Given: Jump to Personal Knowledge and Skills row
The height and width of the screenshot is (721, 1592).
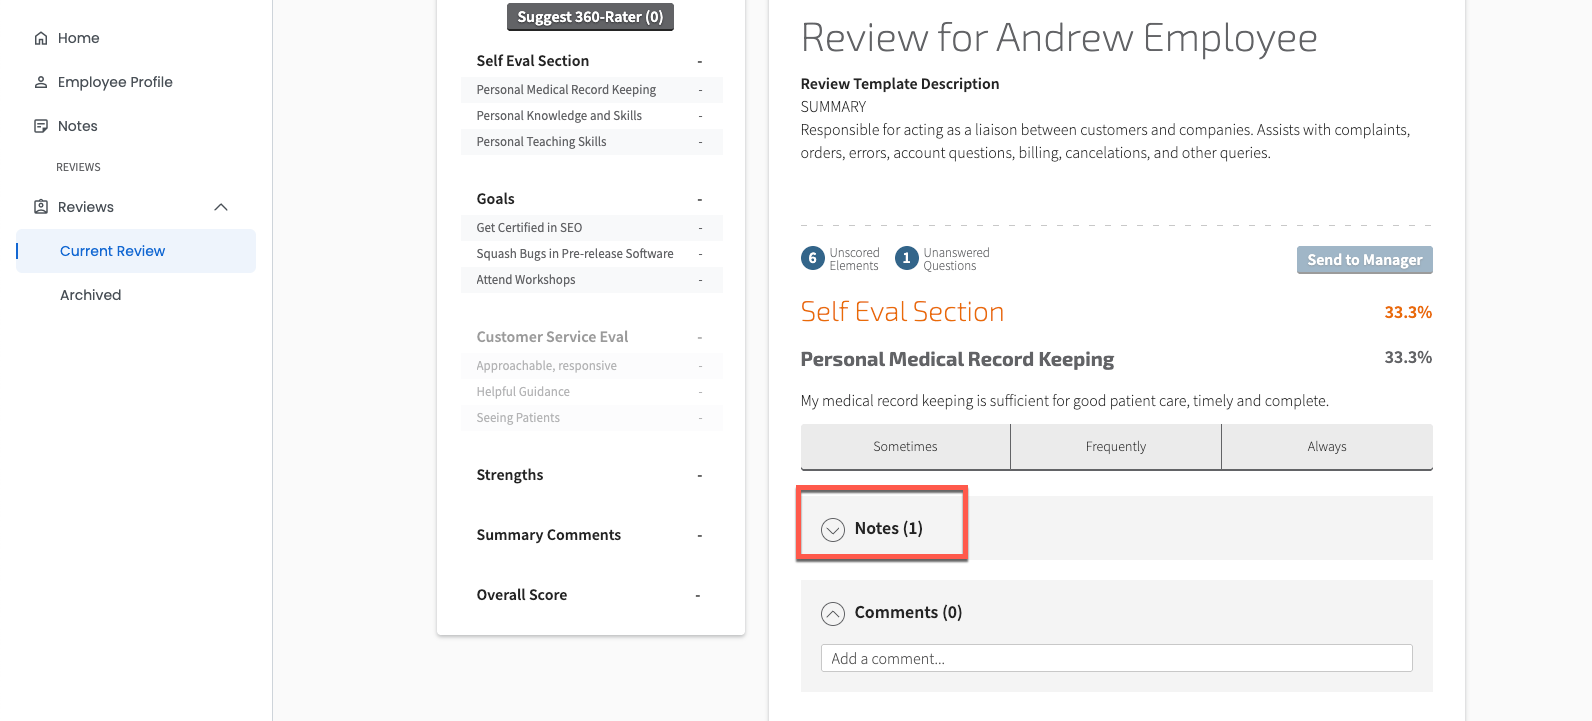Looking at the screenshot, I should click(x=591, y=116).
